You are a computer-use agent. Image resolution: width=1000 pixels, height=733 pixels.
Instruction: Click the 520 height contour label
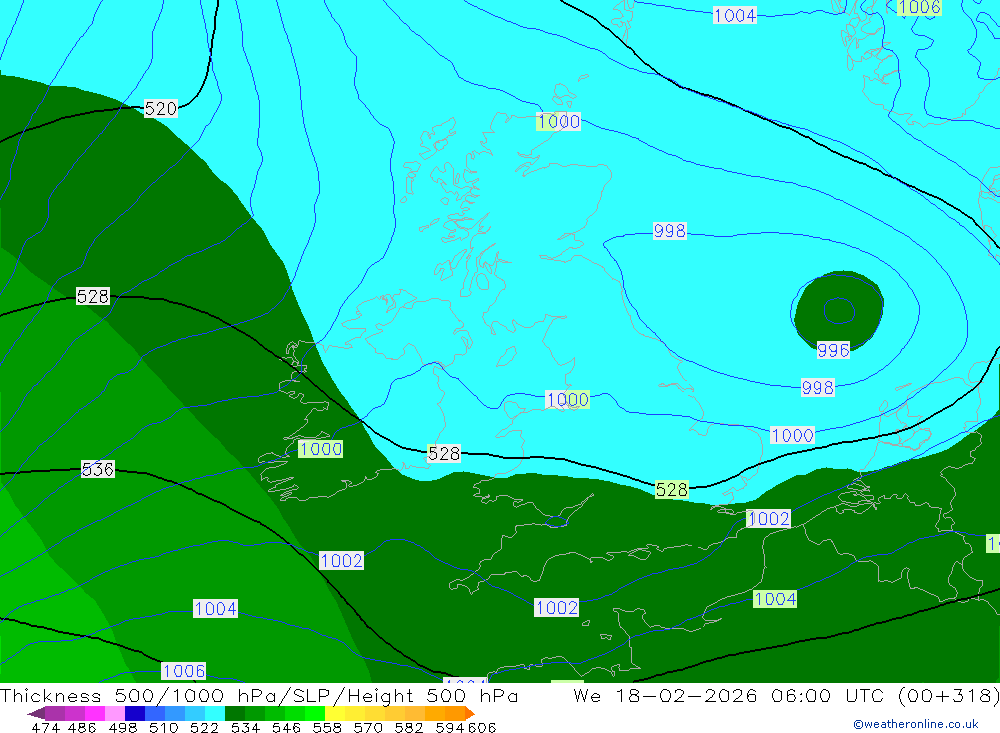[161, 109]
